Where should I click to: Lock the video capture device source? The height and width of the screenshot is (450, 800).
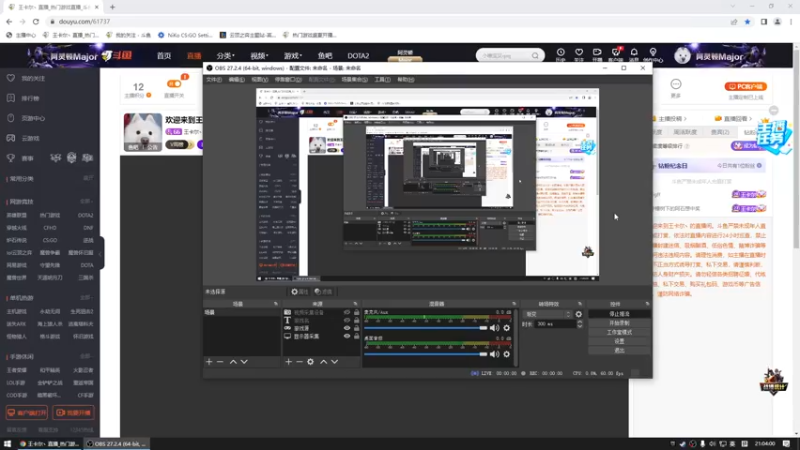[x=357, y=312]
